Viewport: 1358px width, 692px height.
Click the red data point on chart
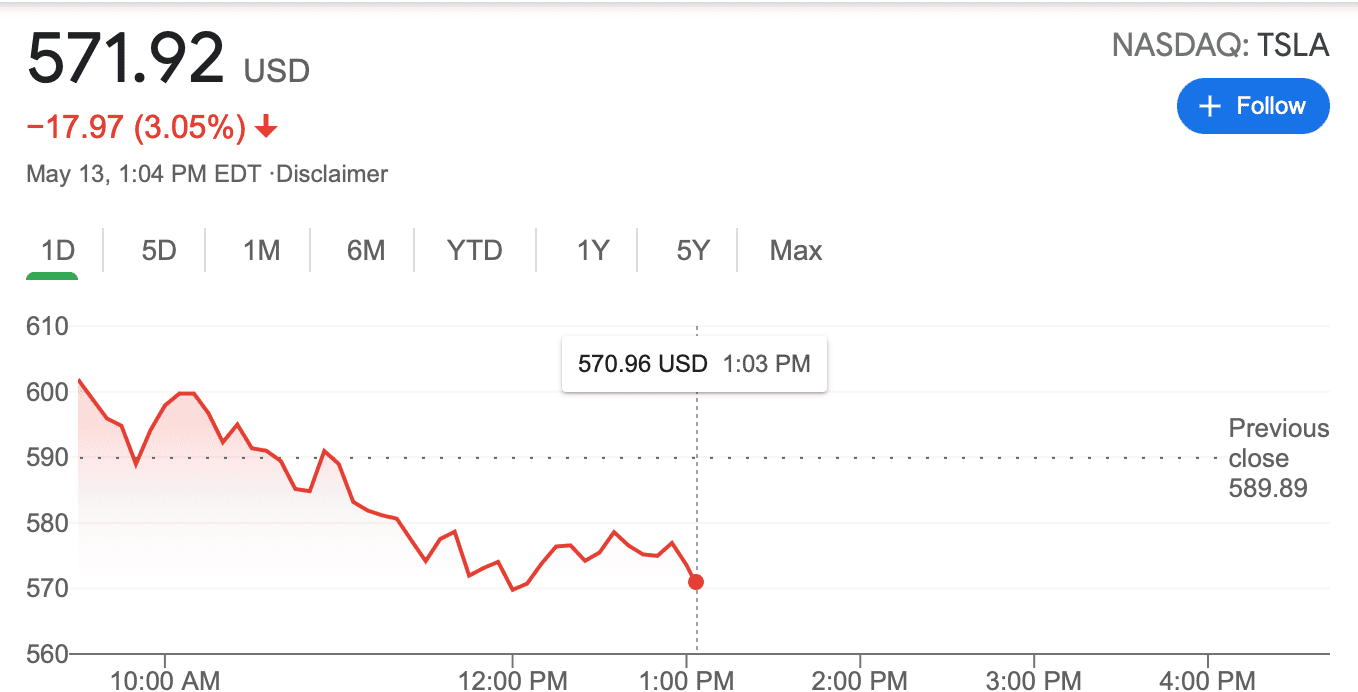[695, 581]
